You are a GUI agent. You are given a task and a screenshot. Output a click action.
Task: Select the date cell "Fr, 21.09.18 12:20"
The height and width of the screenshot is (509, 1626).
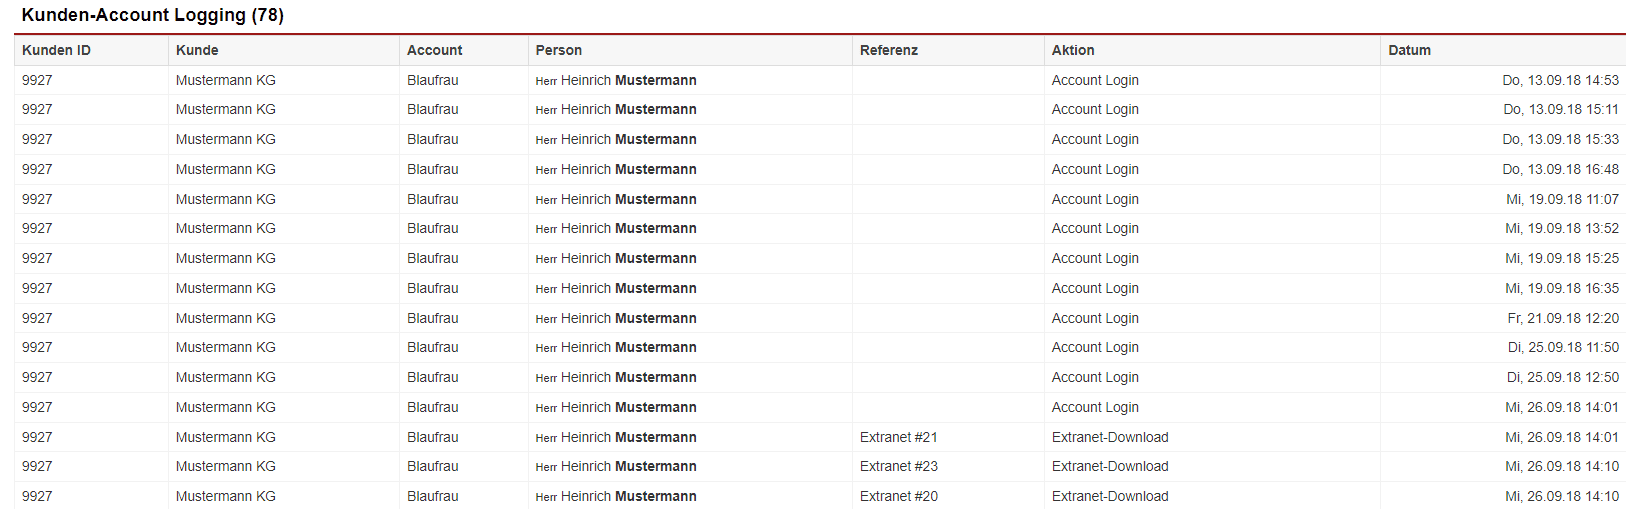pos(1563,318)
